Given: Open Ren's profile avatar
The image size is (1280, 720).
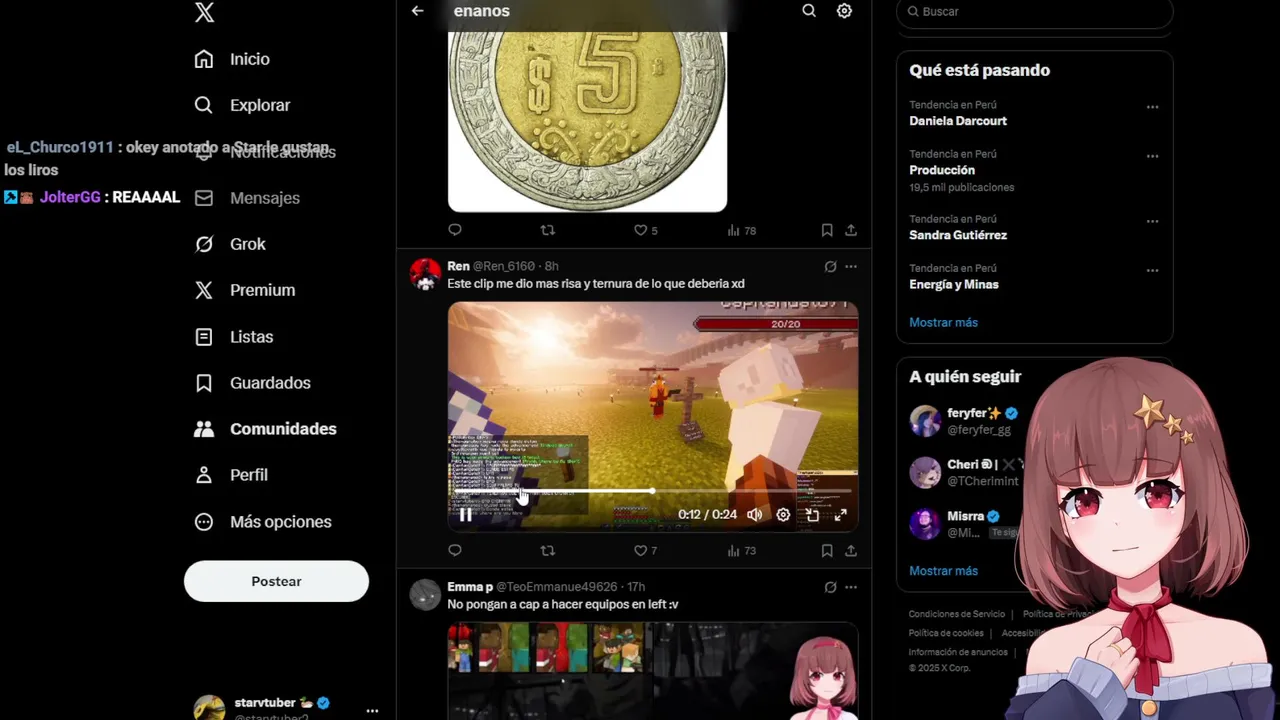Looking at the screenshot, I should coord(425,274).
